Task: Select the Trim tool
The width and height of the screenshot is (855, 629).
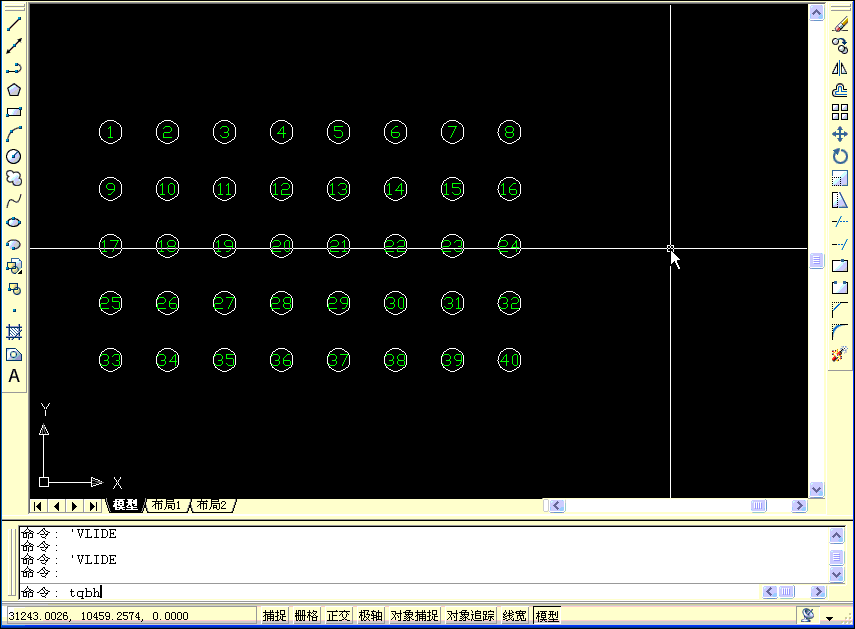Action: [x=840, y=222]
